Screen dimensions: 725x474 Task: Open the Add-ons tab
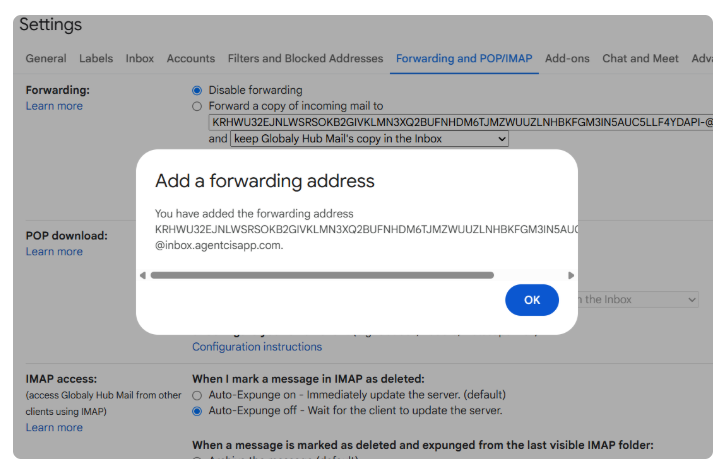click(567, 59)
